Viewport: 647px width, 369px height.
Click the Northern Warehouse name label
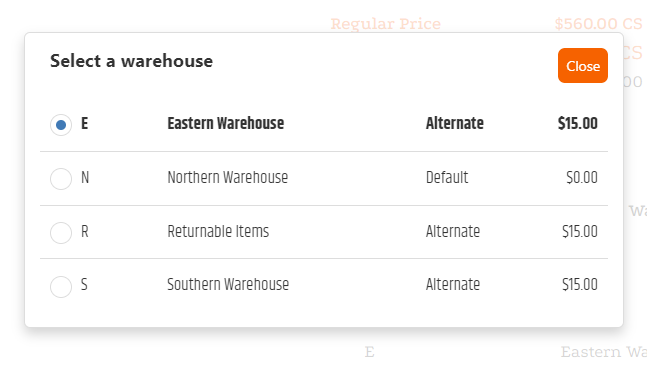coord(227,177)
